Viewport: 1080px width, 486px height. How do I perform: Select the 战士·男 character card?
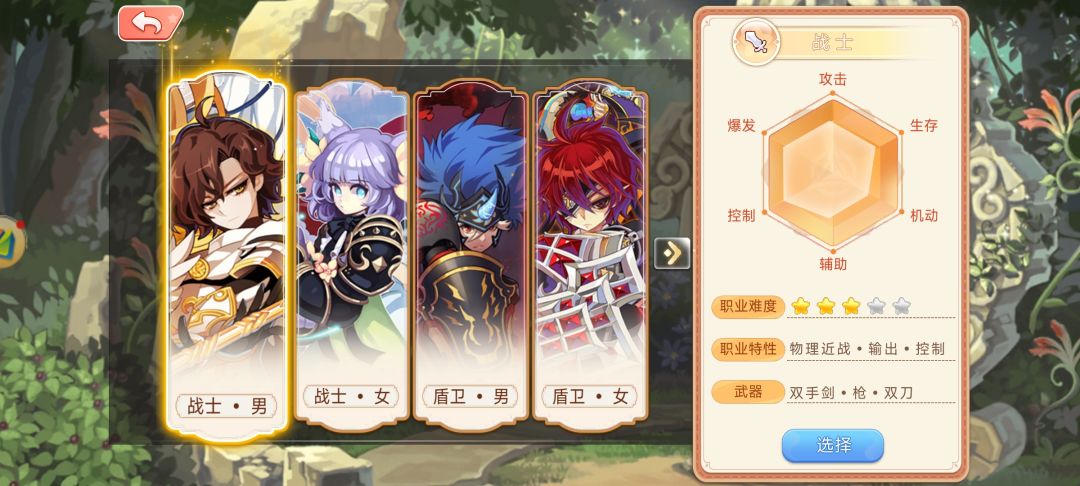(227, 255)
